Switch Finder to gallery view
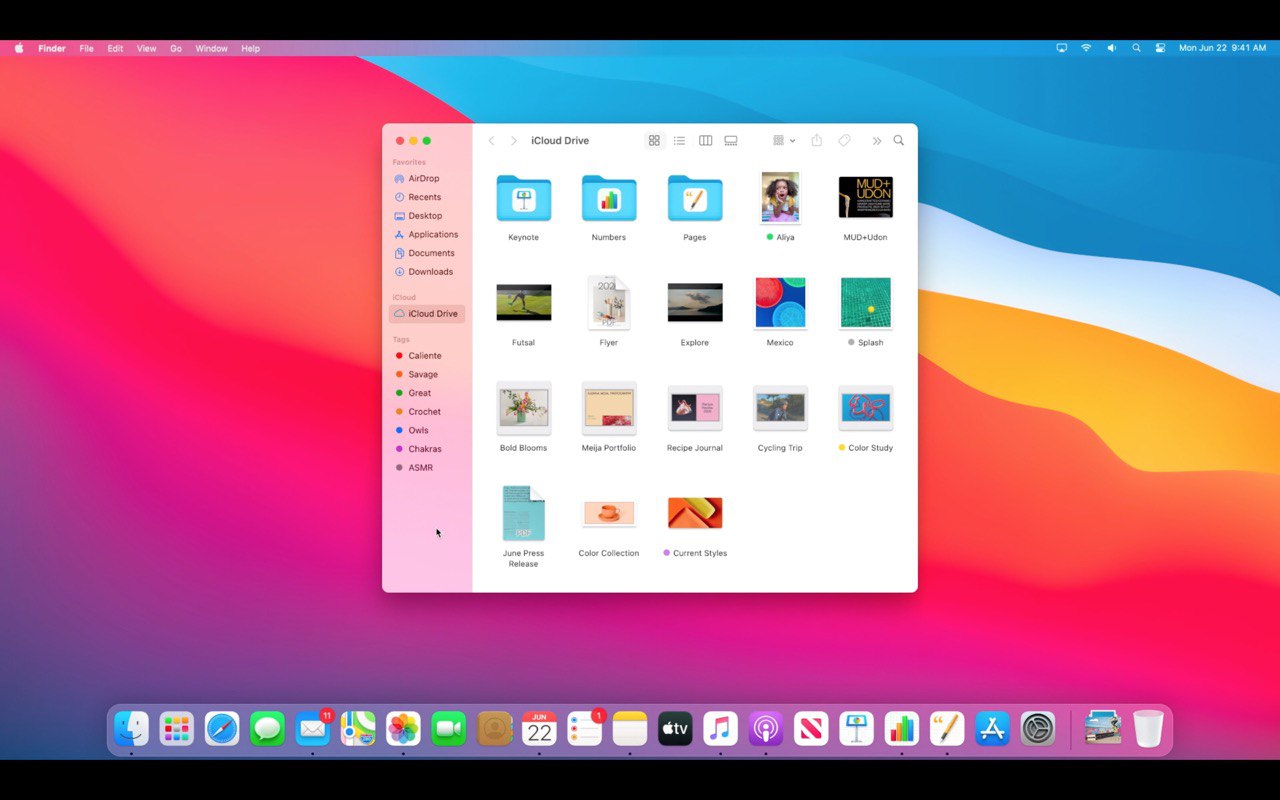This screenshot has height=800, width=1280. (731, 141)
